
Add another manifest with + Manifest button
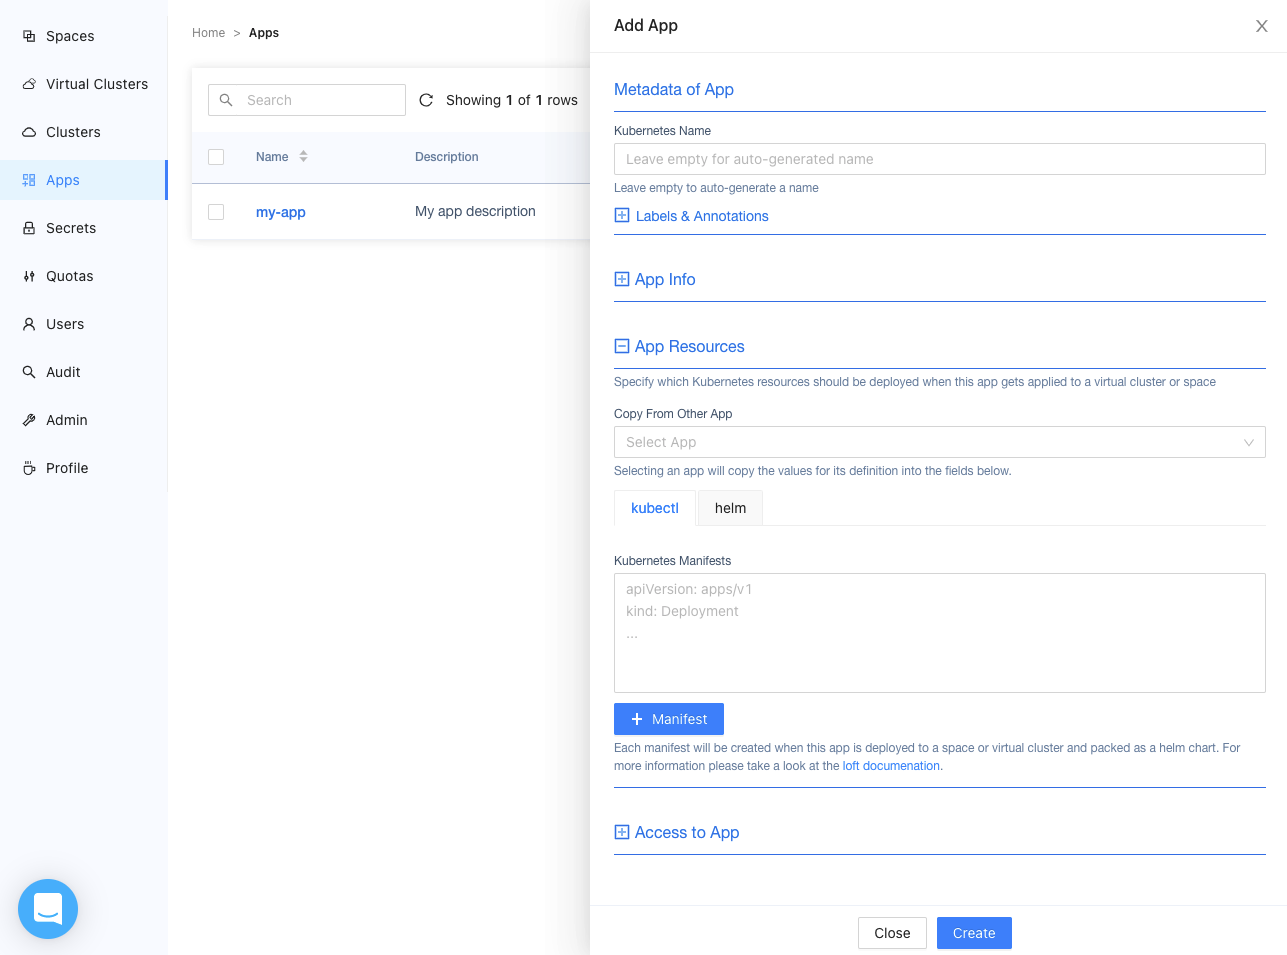click(669, 719)
